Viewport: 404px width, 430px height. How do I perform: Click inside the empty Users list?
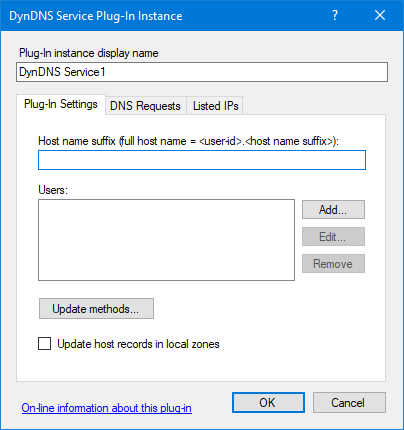tap(166, 240)
